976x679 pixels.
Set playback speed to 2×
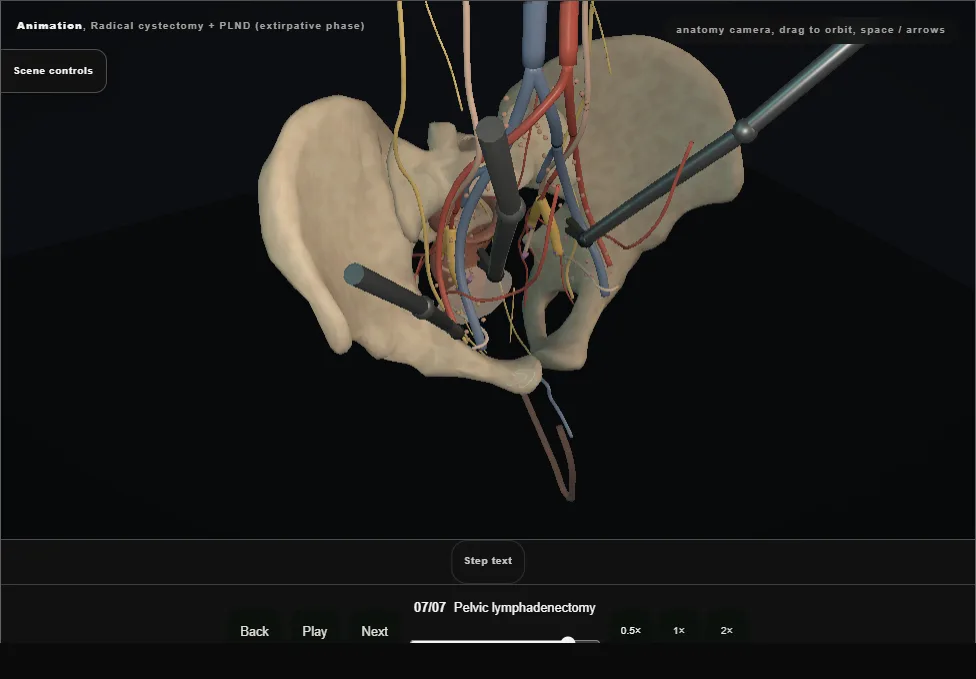pyautogui.click(x=726, y=630)
